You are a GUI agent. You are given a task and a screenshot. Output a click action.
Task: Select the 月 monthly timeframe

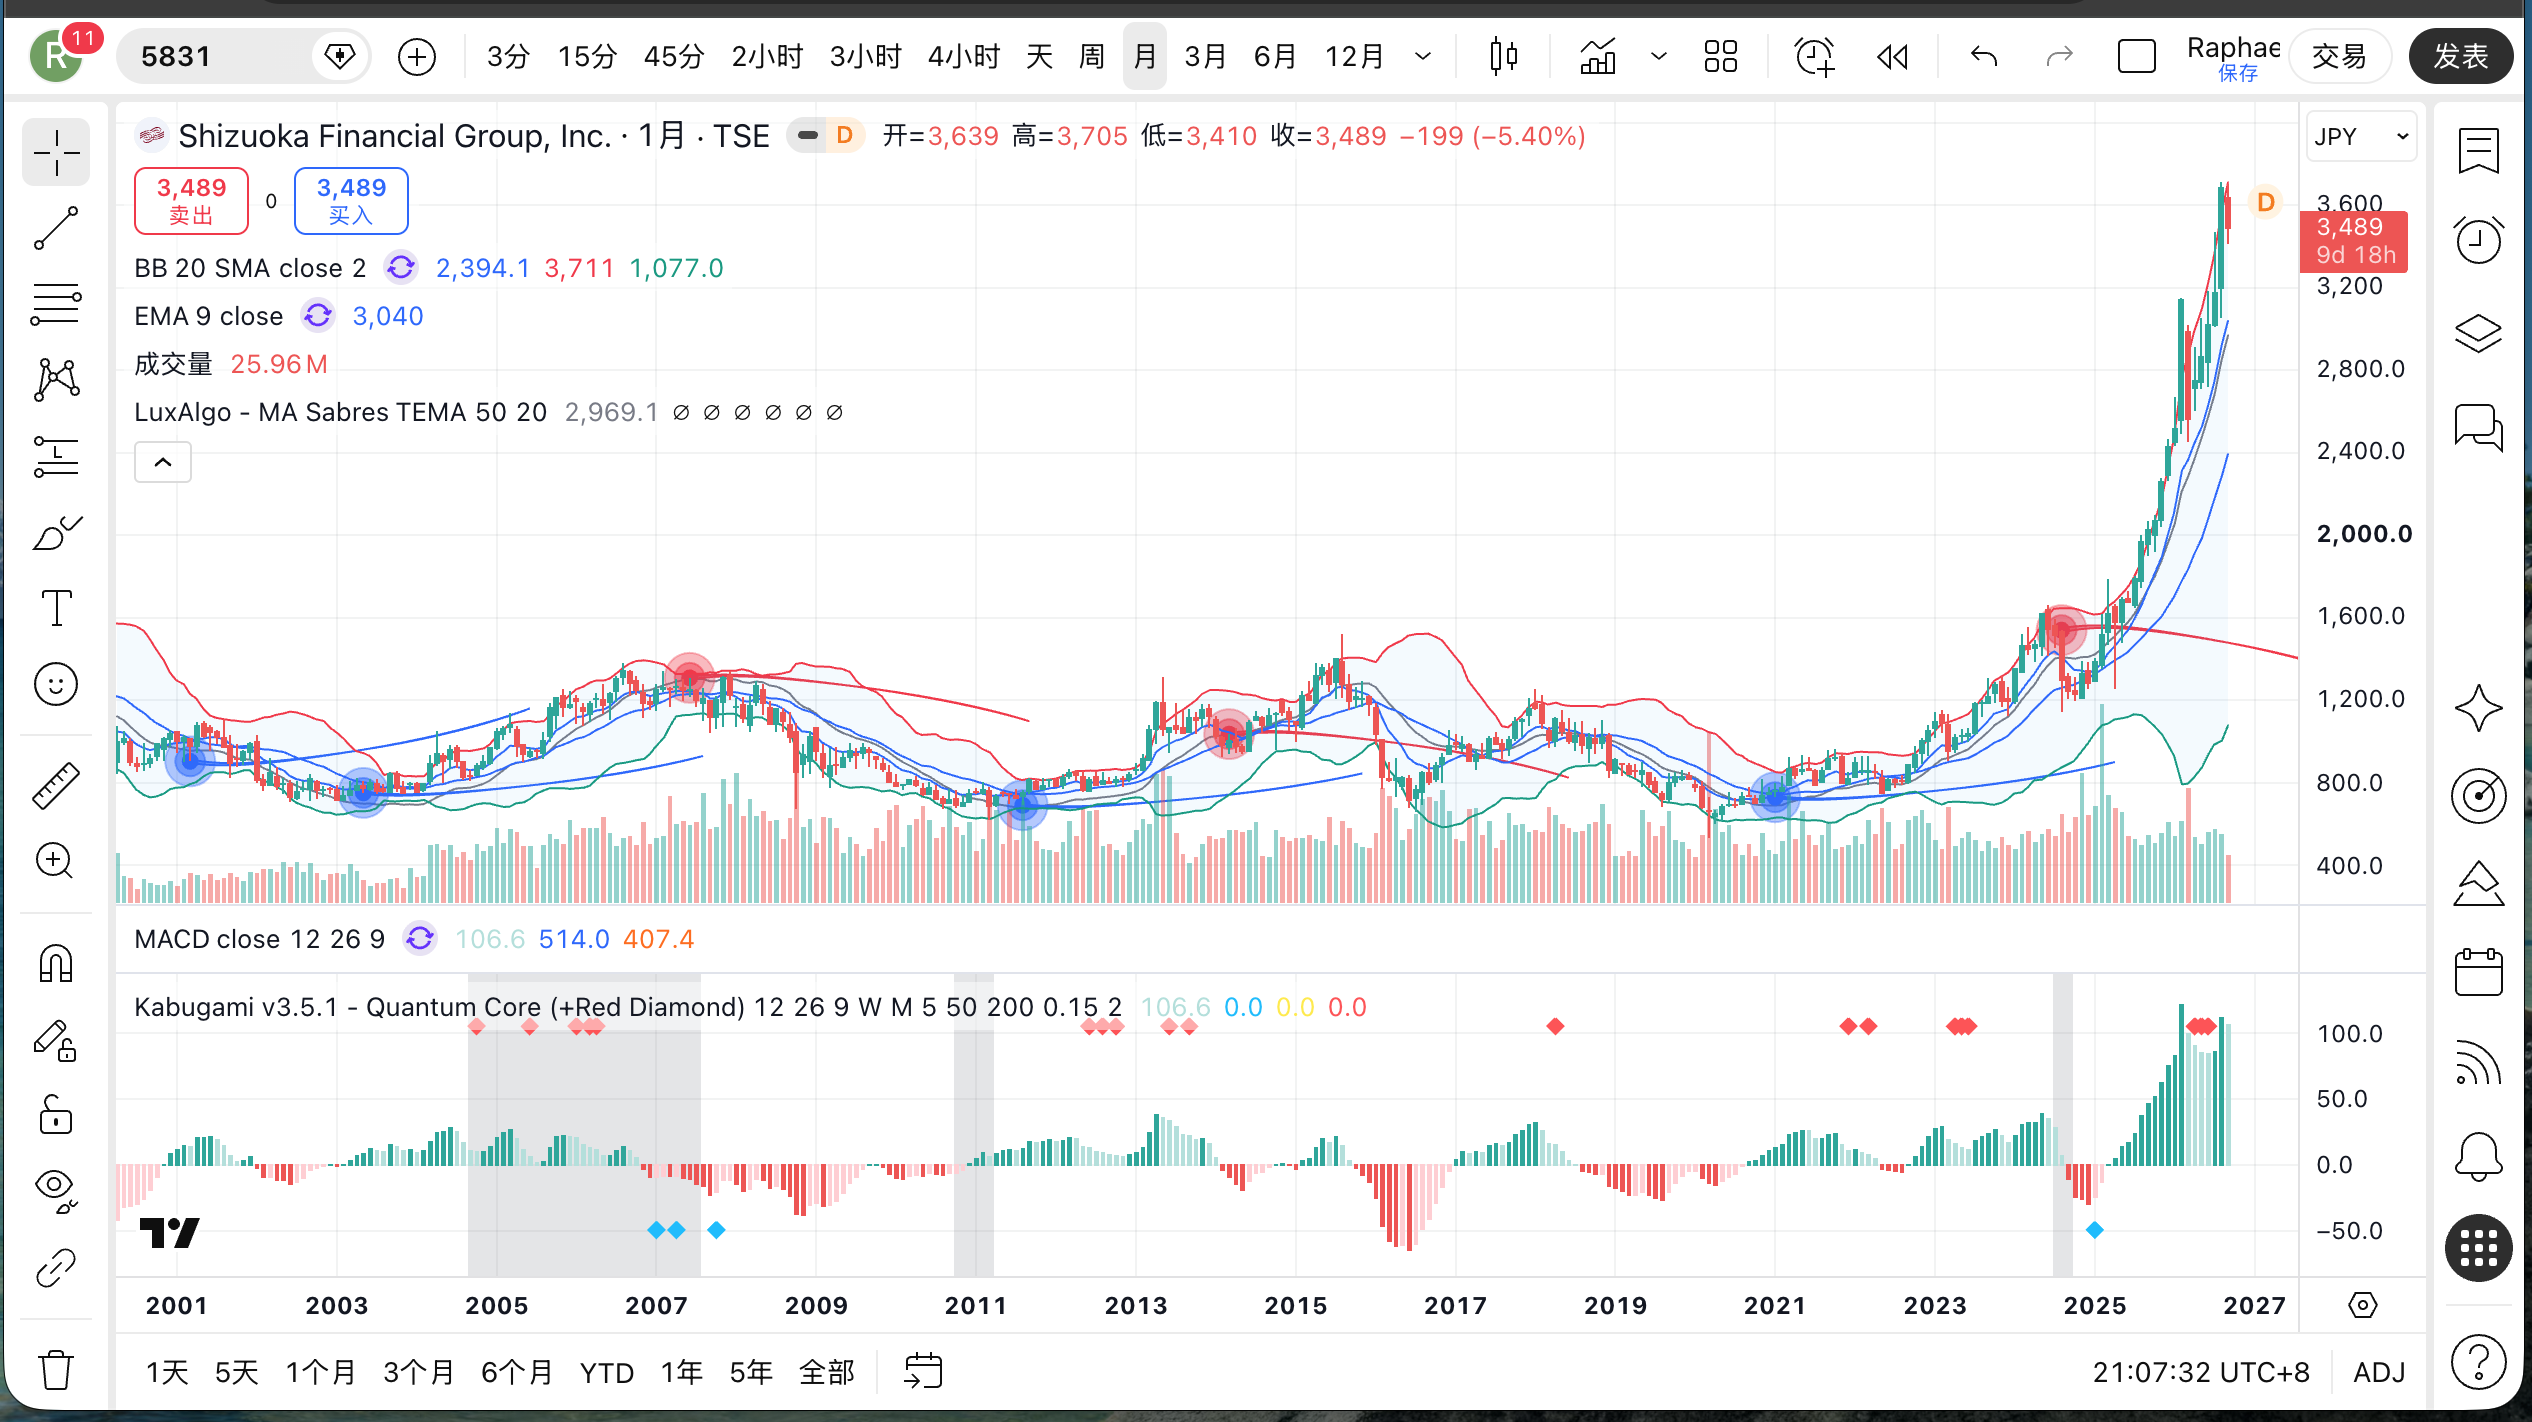[1145, 56]
